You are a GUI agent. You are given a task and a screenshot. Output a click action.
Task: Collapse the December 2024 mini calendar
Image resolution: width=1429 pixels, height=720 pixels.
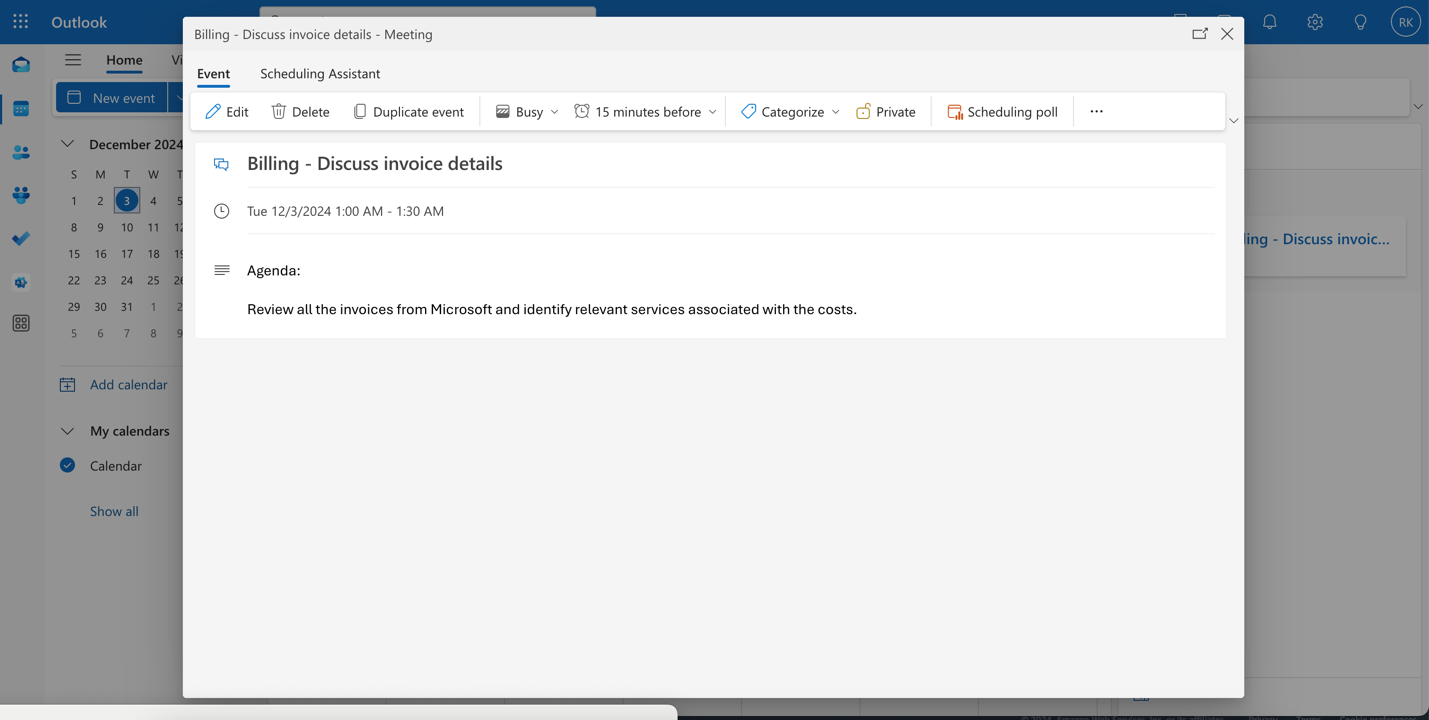click(67, 144)
